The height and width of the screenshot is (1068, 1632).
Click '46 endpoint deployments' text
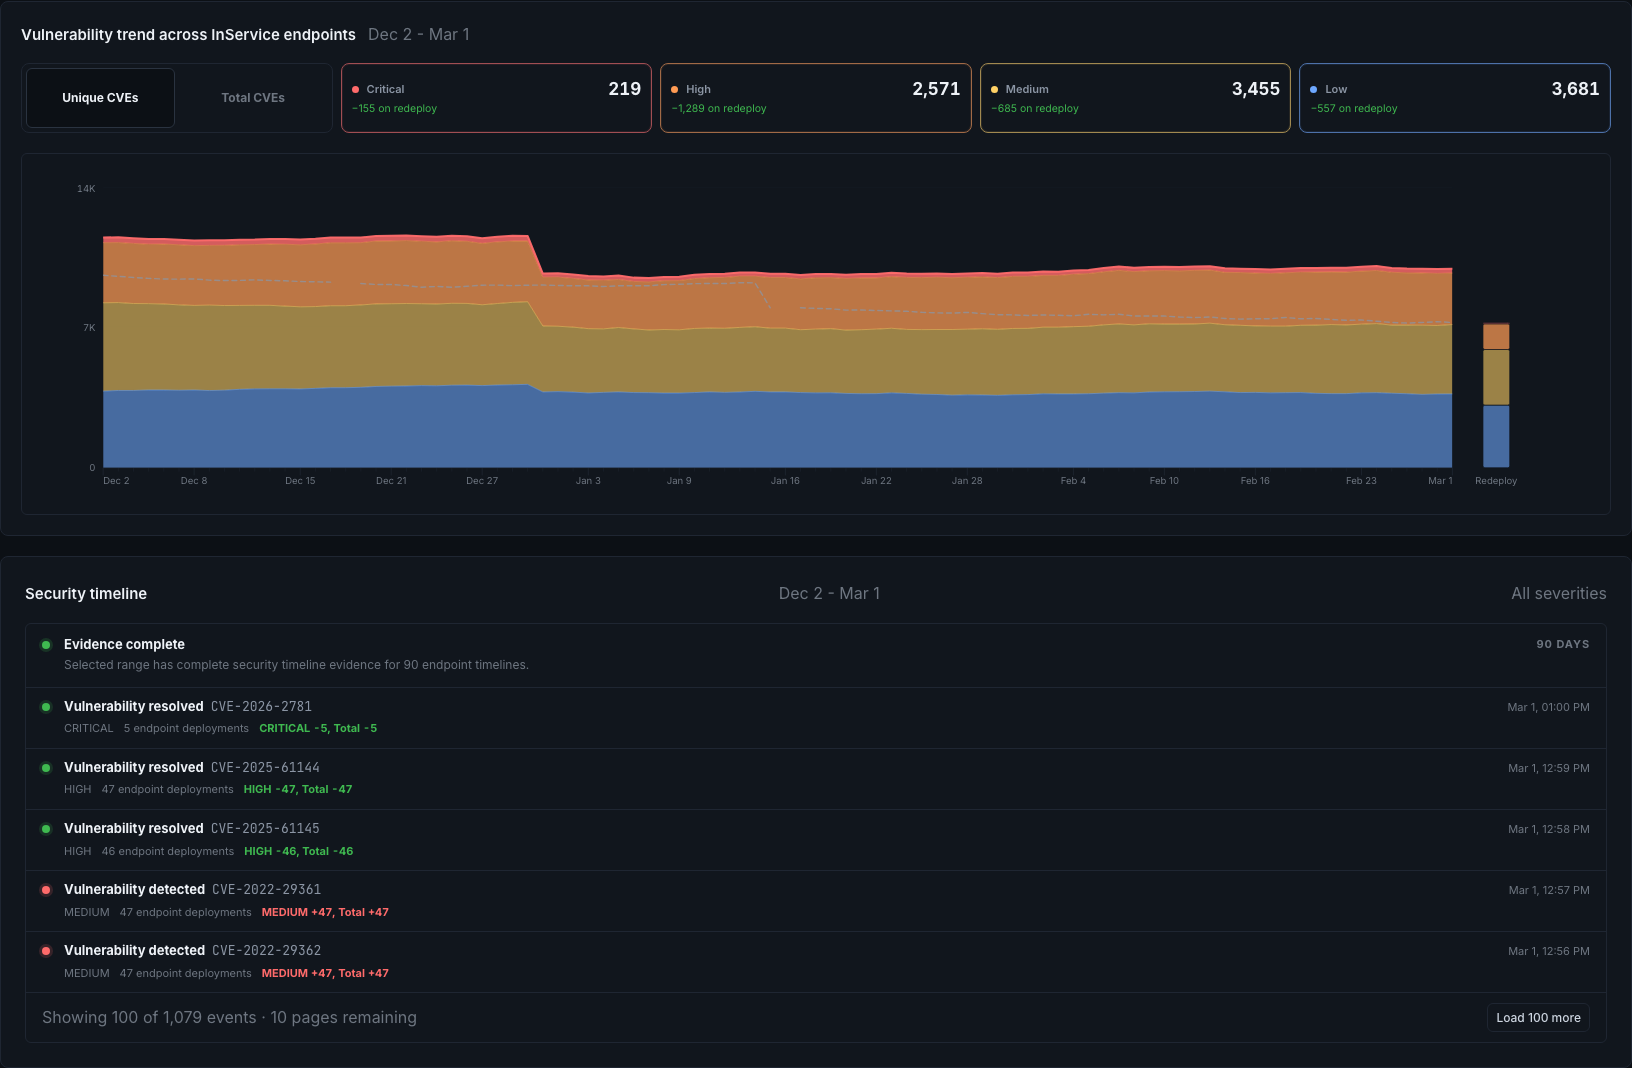168,852
